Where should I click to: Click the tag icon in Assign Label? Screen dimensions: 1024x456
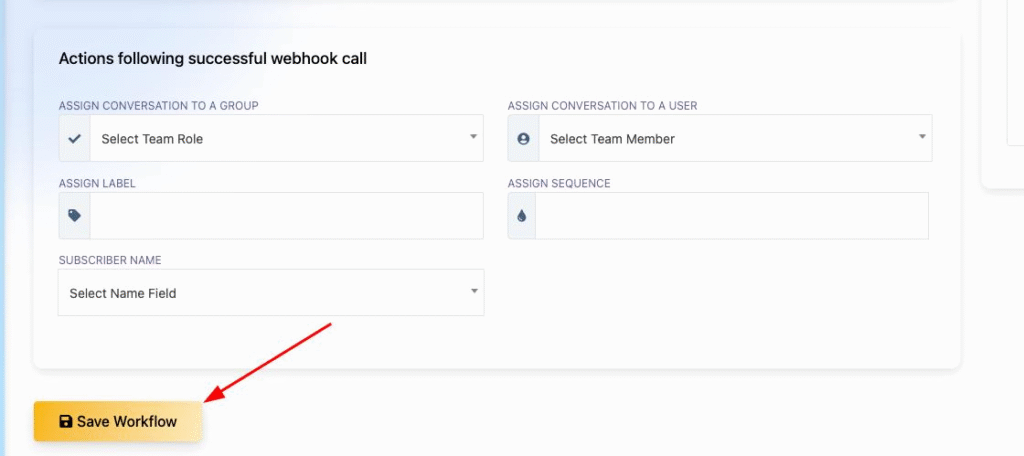[74, 216]
